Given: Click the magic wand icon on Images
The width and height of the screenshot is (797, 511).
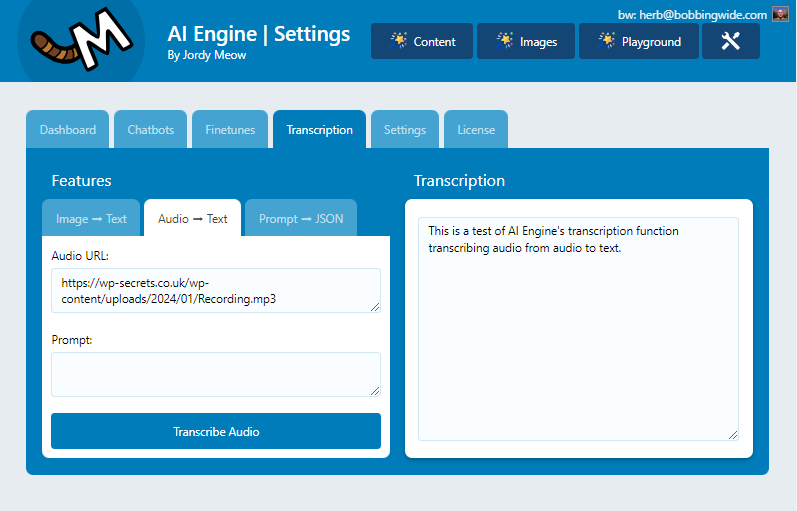Looking at the screenshot, I should click(x=504, y=41).
